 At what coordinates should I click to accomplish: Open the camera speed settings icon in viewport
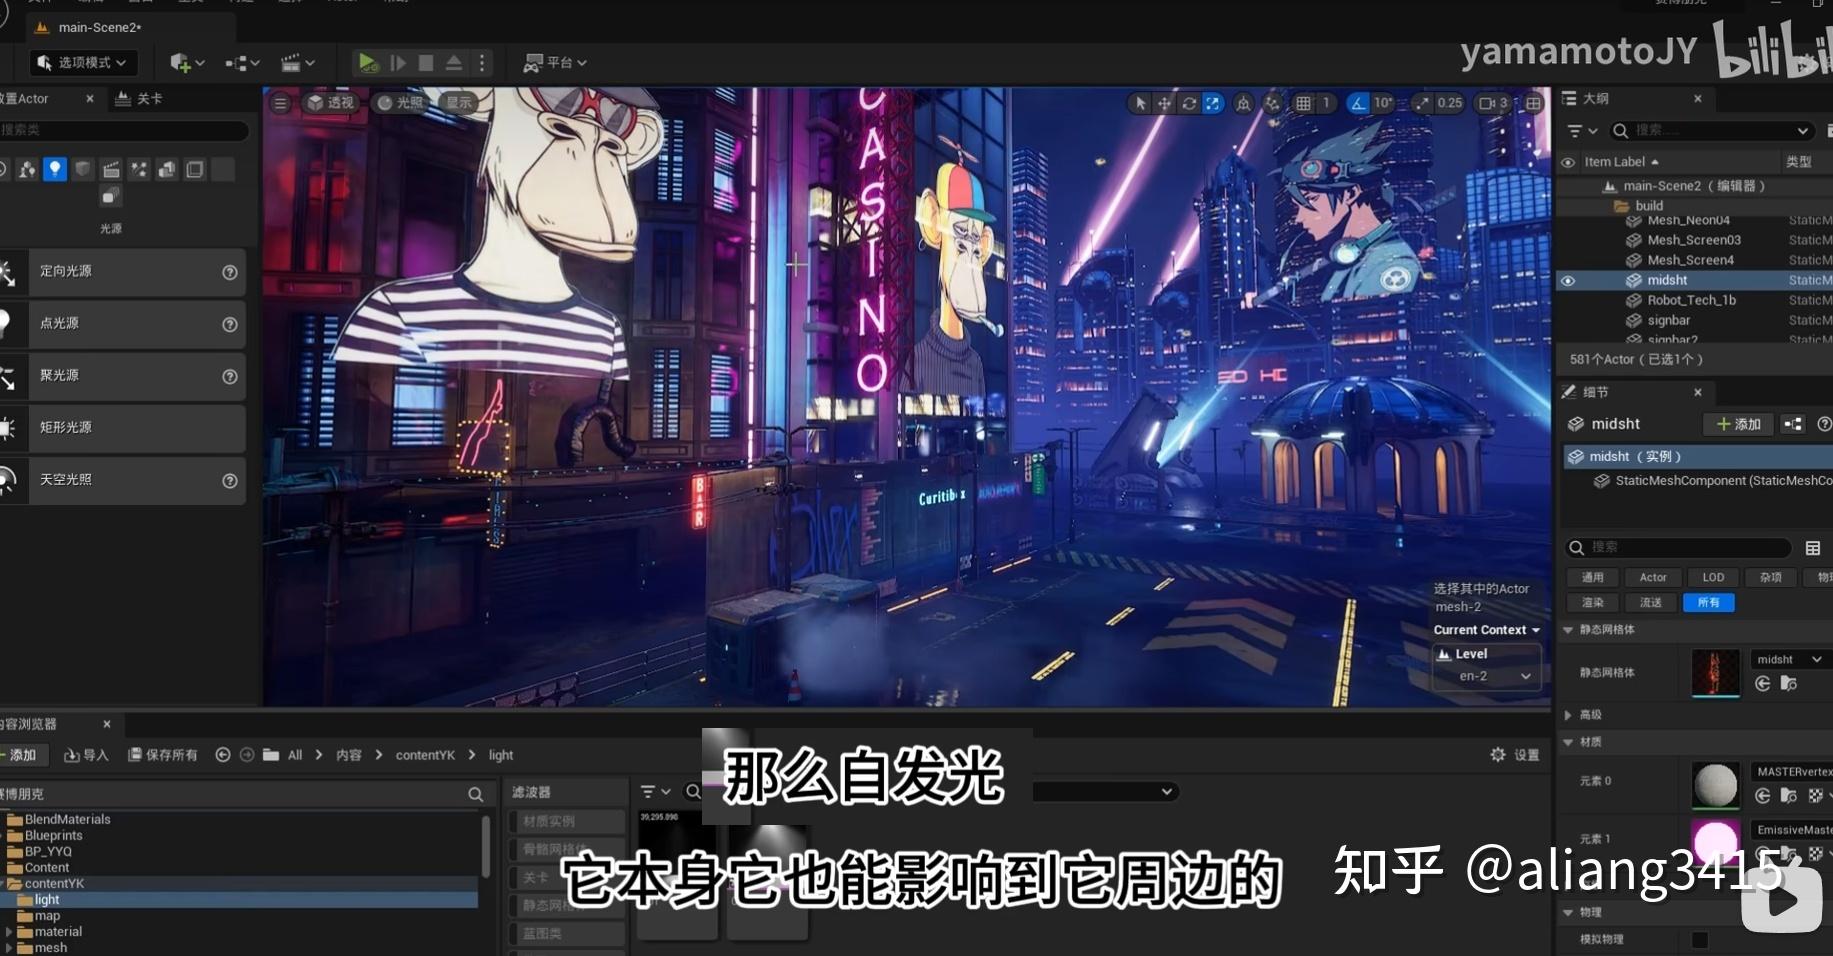pyautogui.click(x=1486, y=103)
